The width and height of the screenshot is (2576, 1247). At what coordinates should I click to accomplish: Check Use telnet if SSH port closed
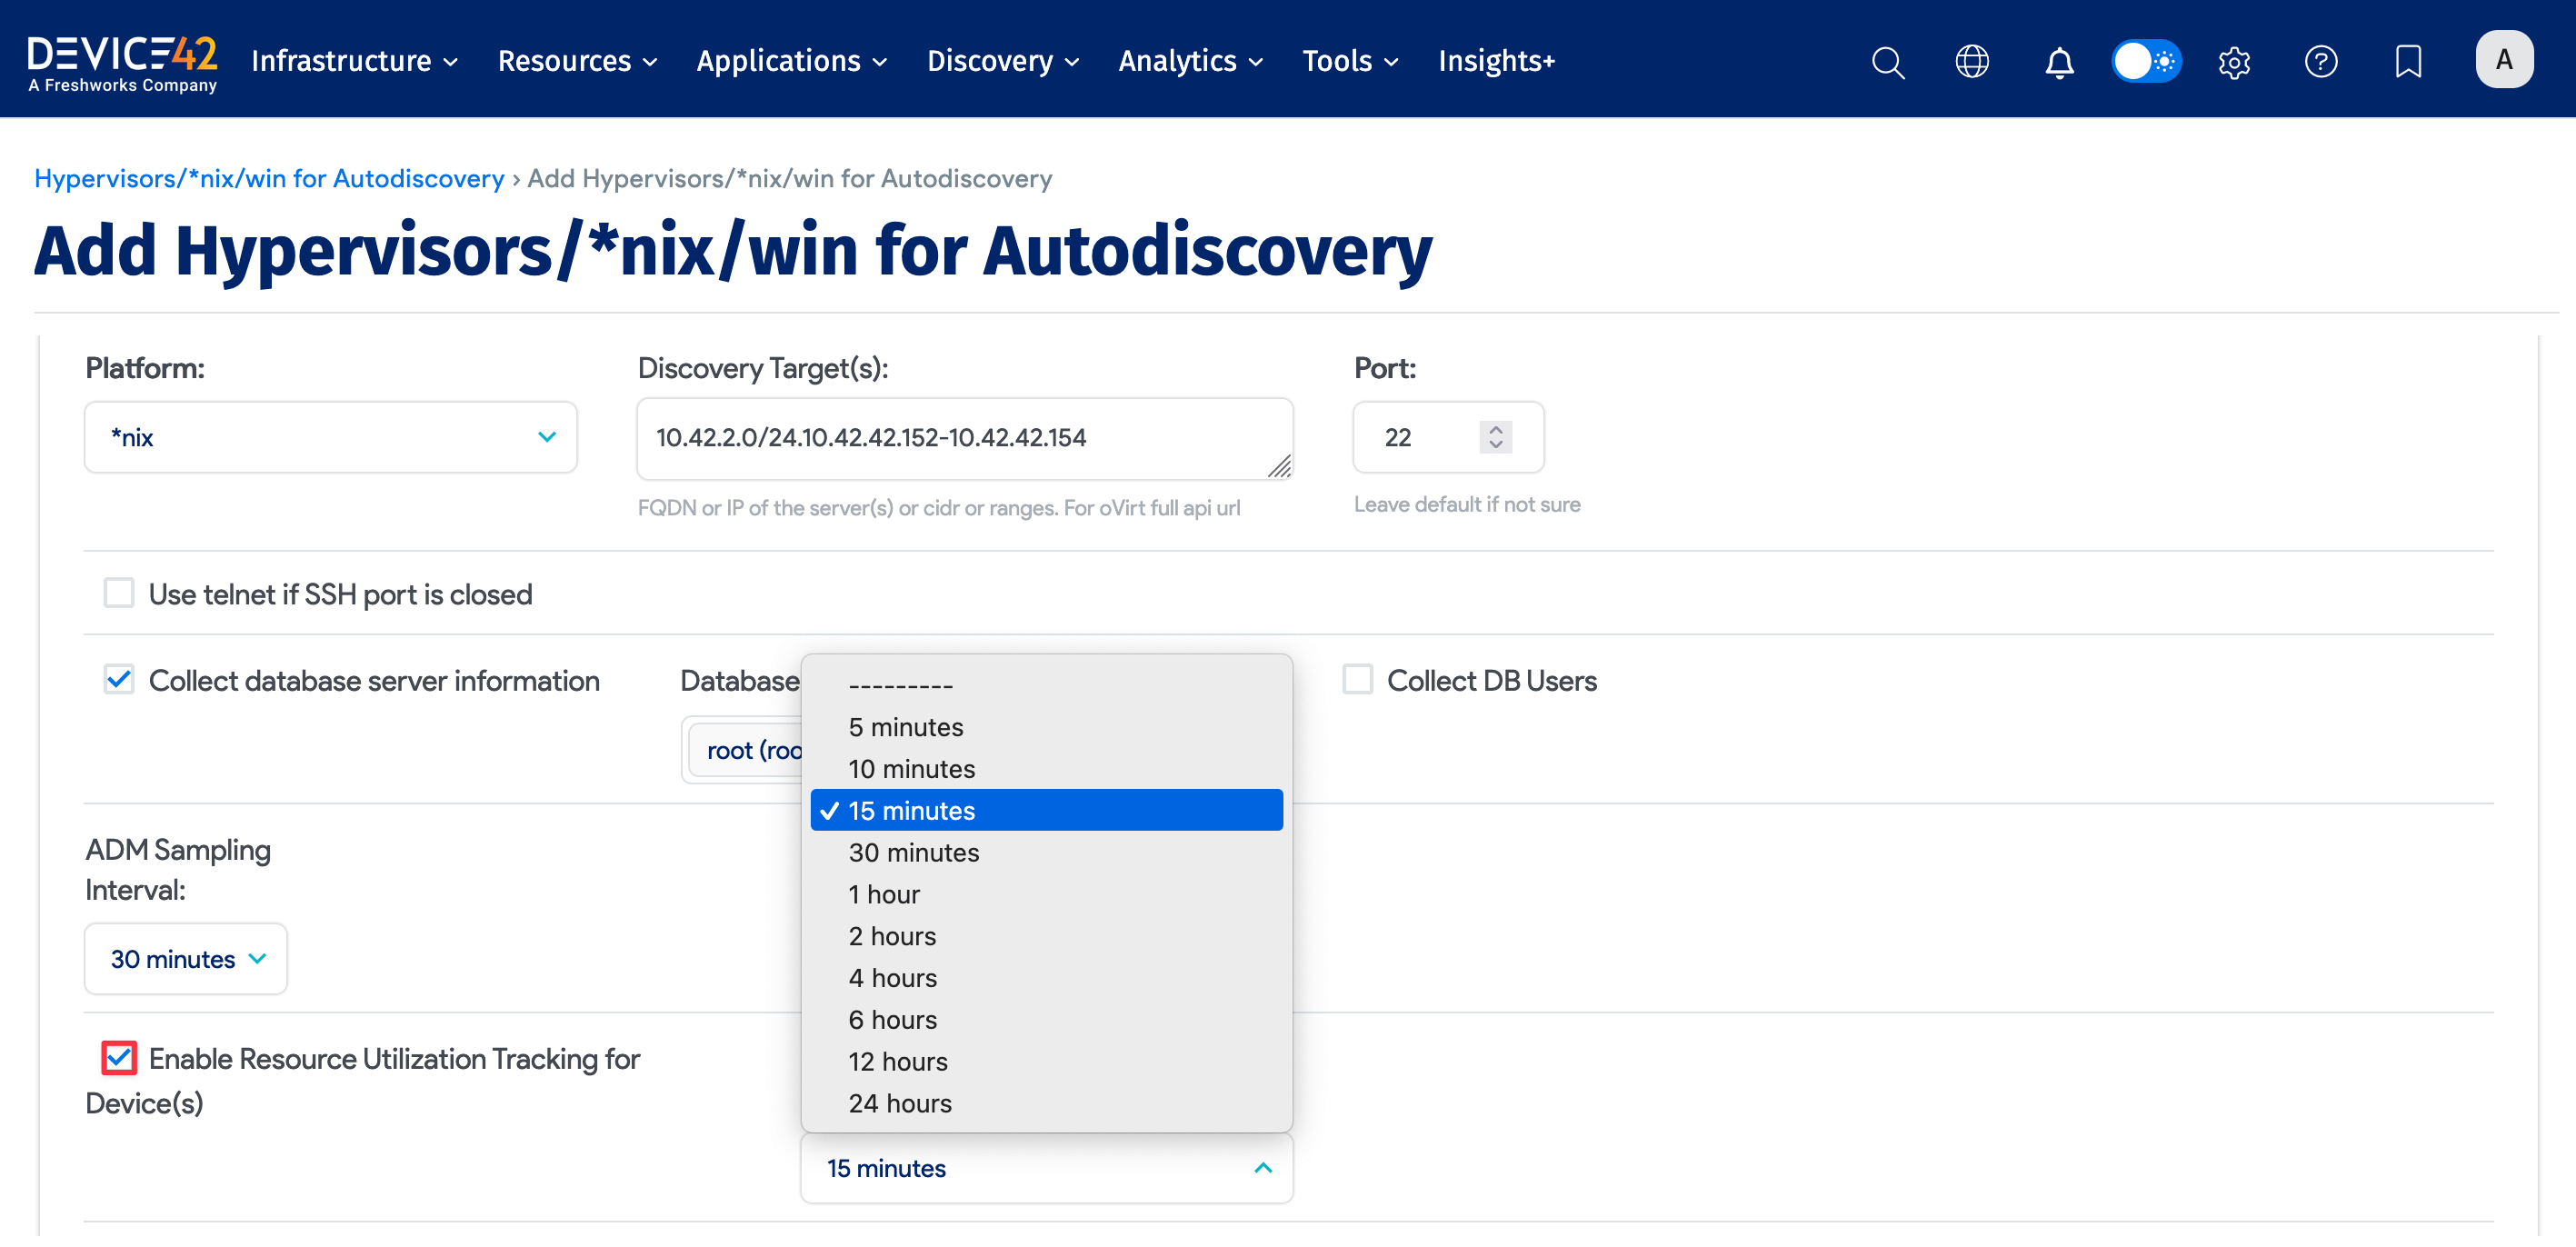pos(119,593)
